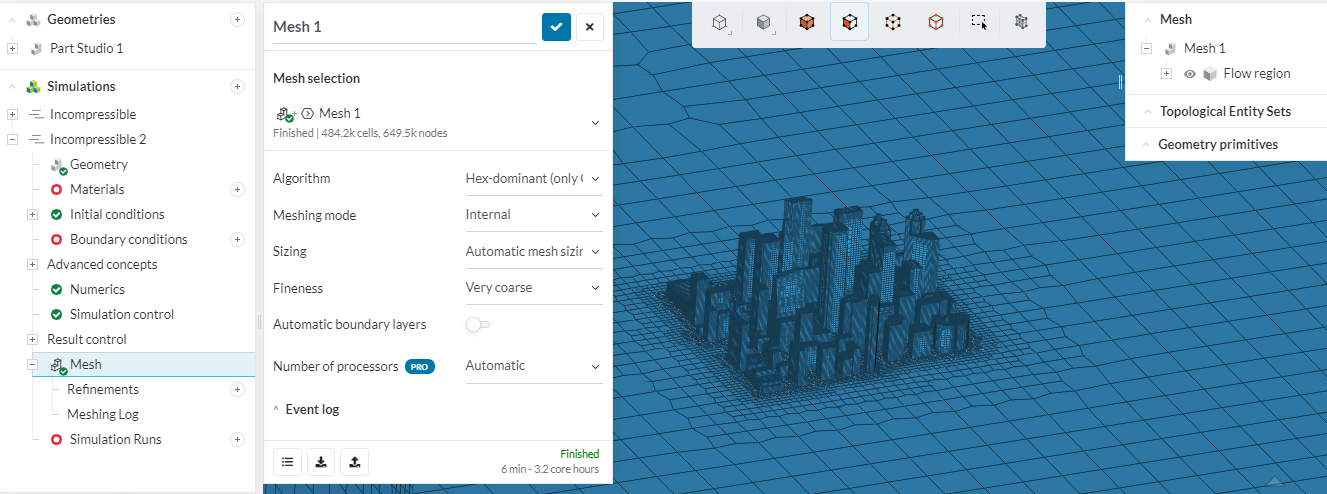This screenshot has height=494, width=1327.
Task: Open Numerics settings
Action: point(97,289)
